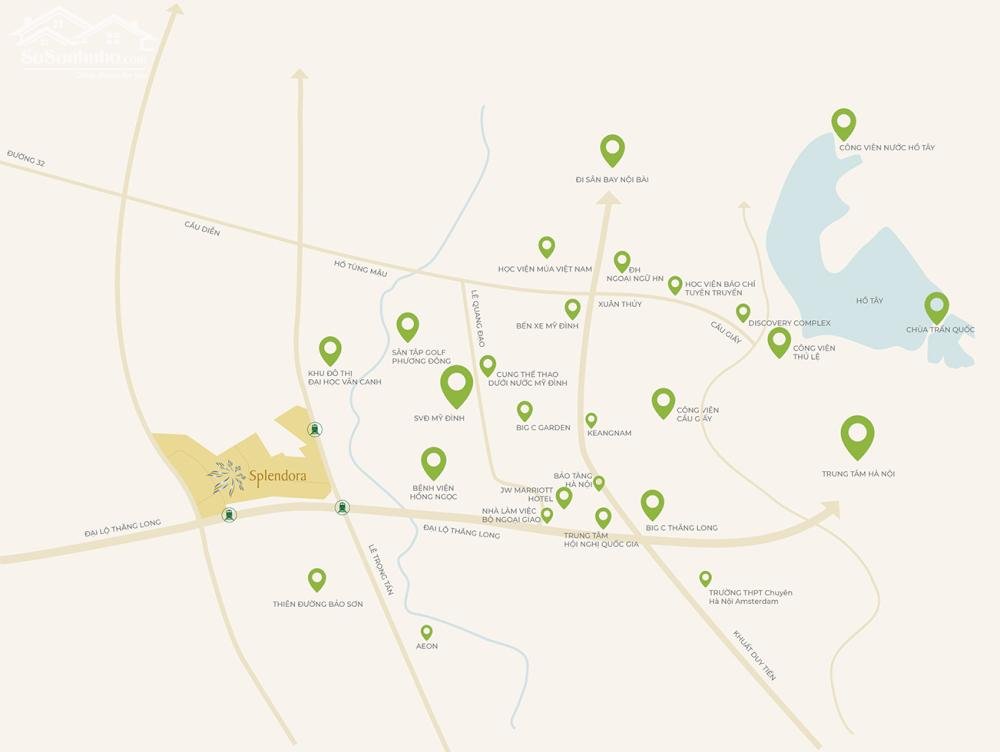Click the SVĐ Mỹ Đình map pin

click(x=457, y=387)
